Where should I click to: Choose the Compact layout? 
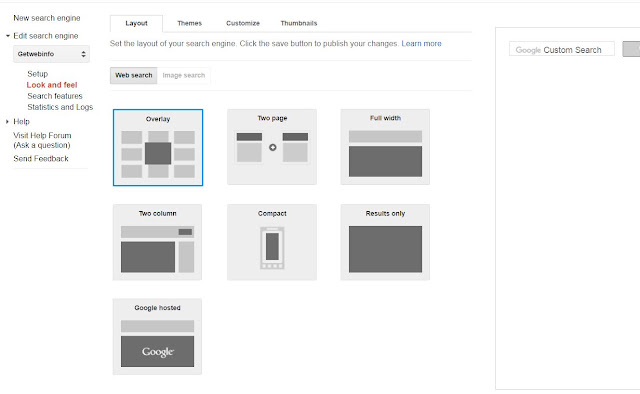pyautogui.click(x=272, y=242)
